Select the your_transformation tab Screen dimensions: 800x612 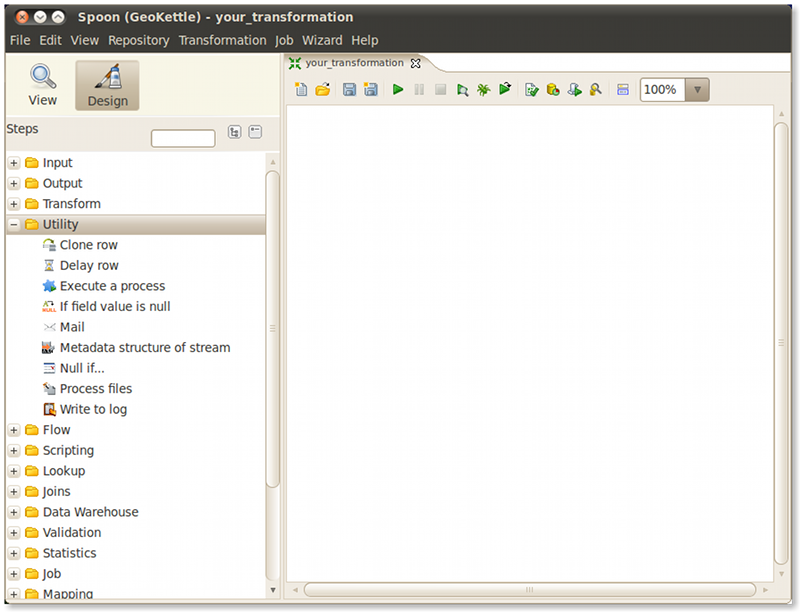(x=354, y=63)
